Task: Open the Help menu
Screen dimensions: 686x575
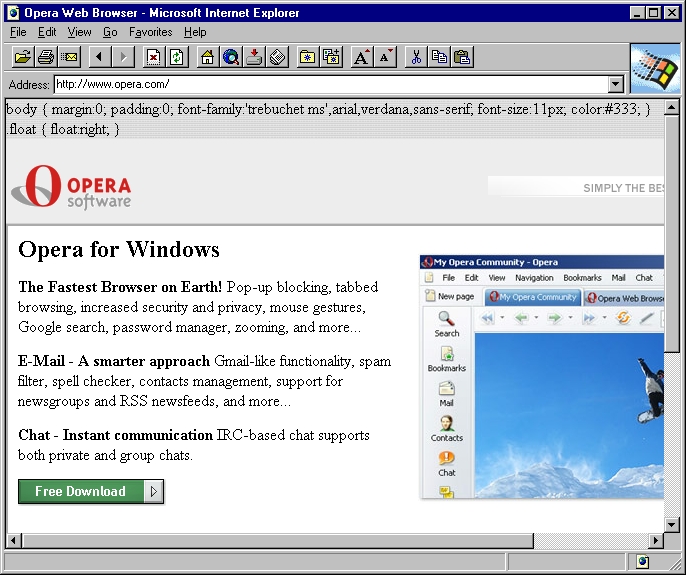Action: [x=195, y=32]
